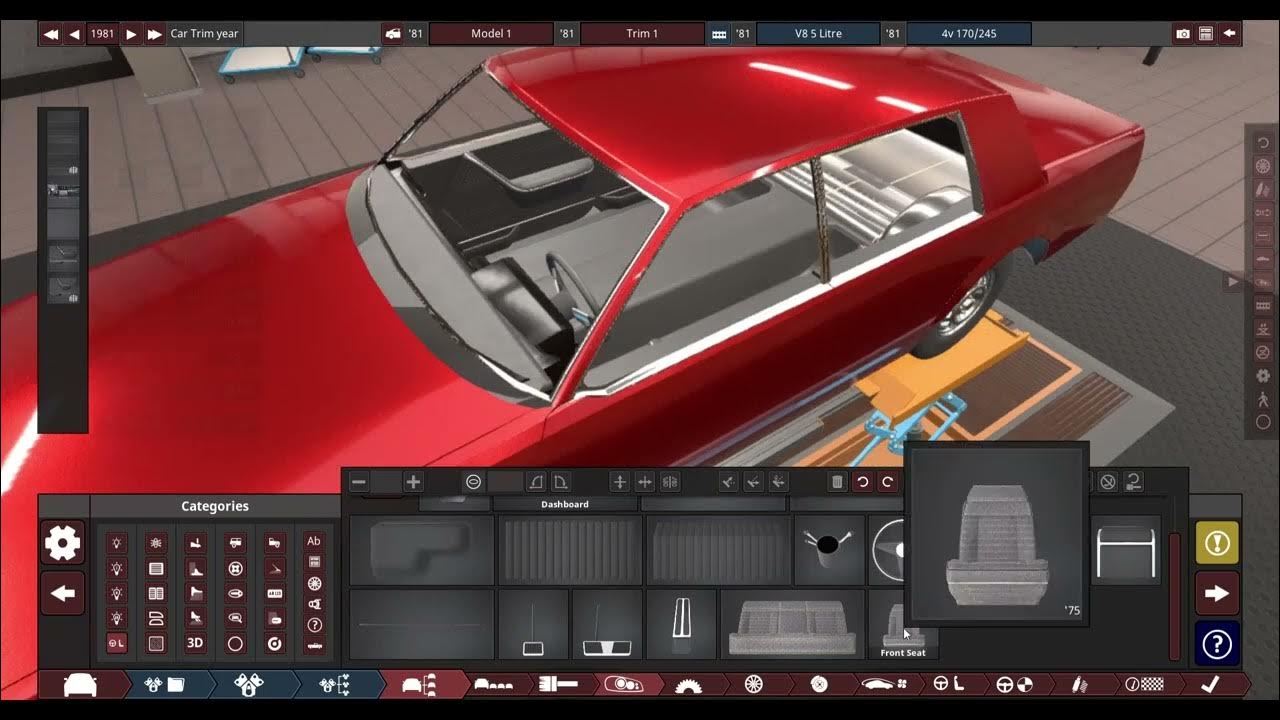This screenshot has height=720, width=1280.
Task: Choose the three-seat rear bench thumbnail
Action: coord(792,624)
